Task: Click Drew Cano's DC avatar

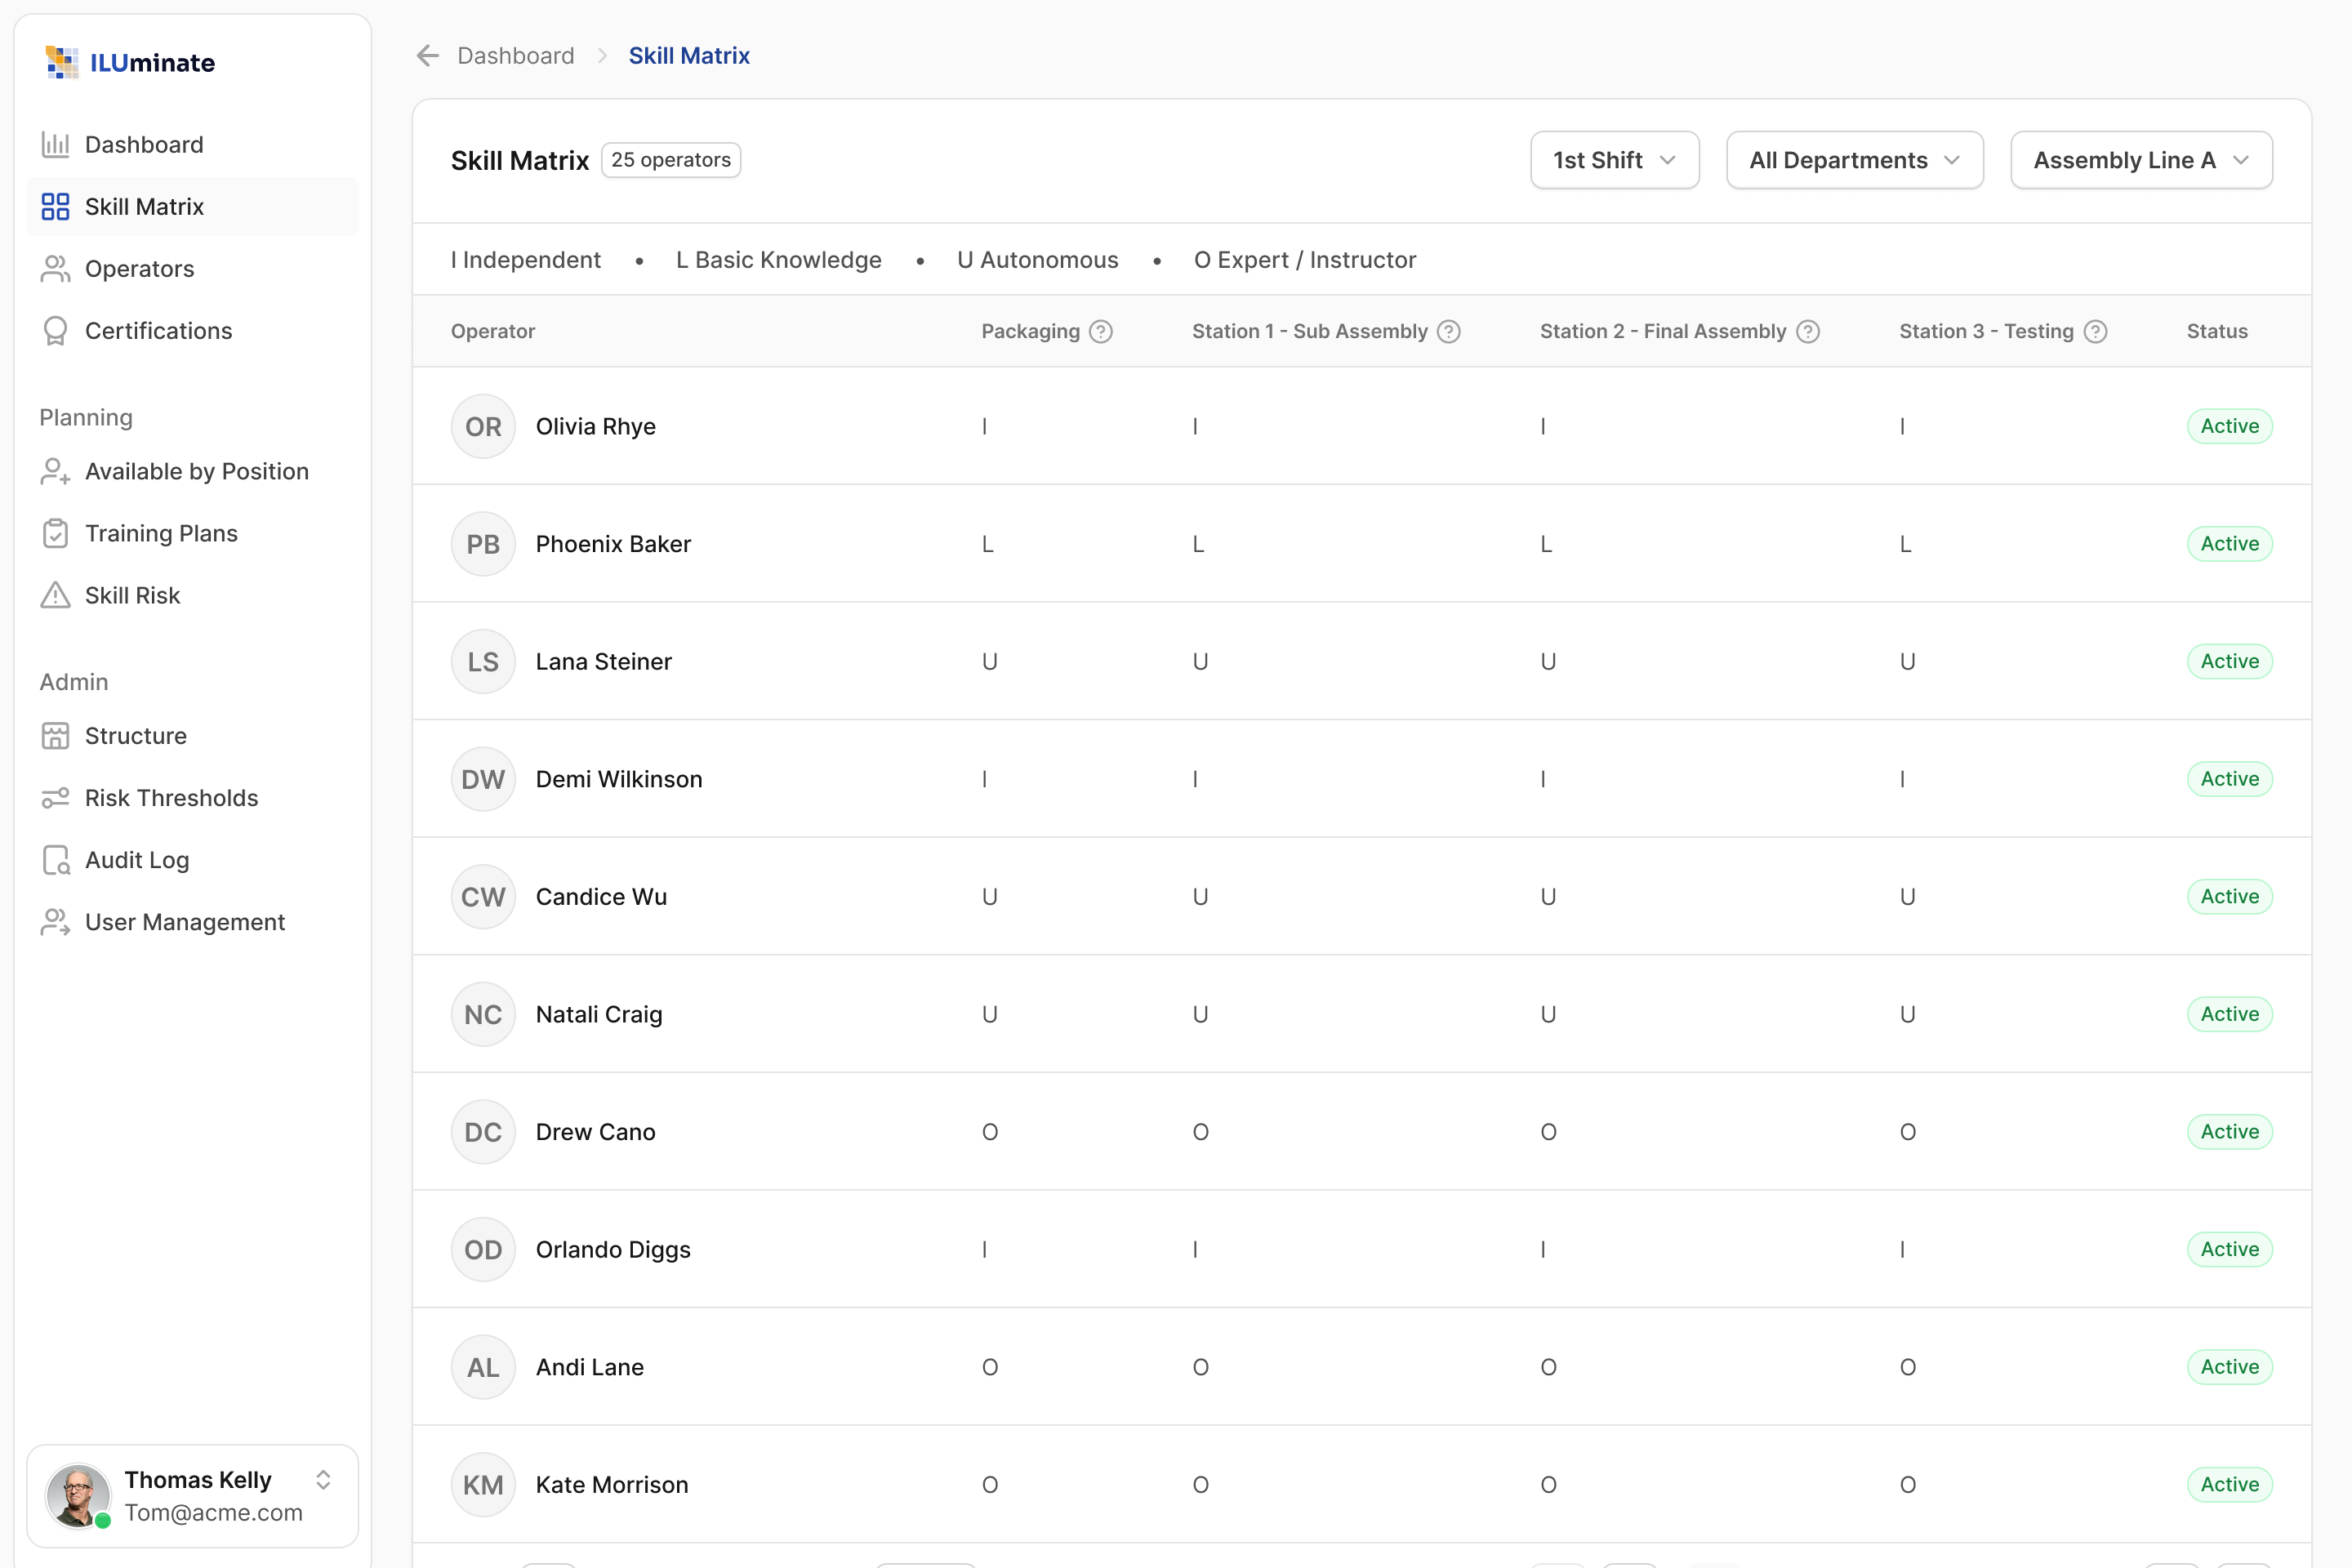Action: (483, 1132)
